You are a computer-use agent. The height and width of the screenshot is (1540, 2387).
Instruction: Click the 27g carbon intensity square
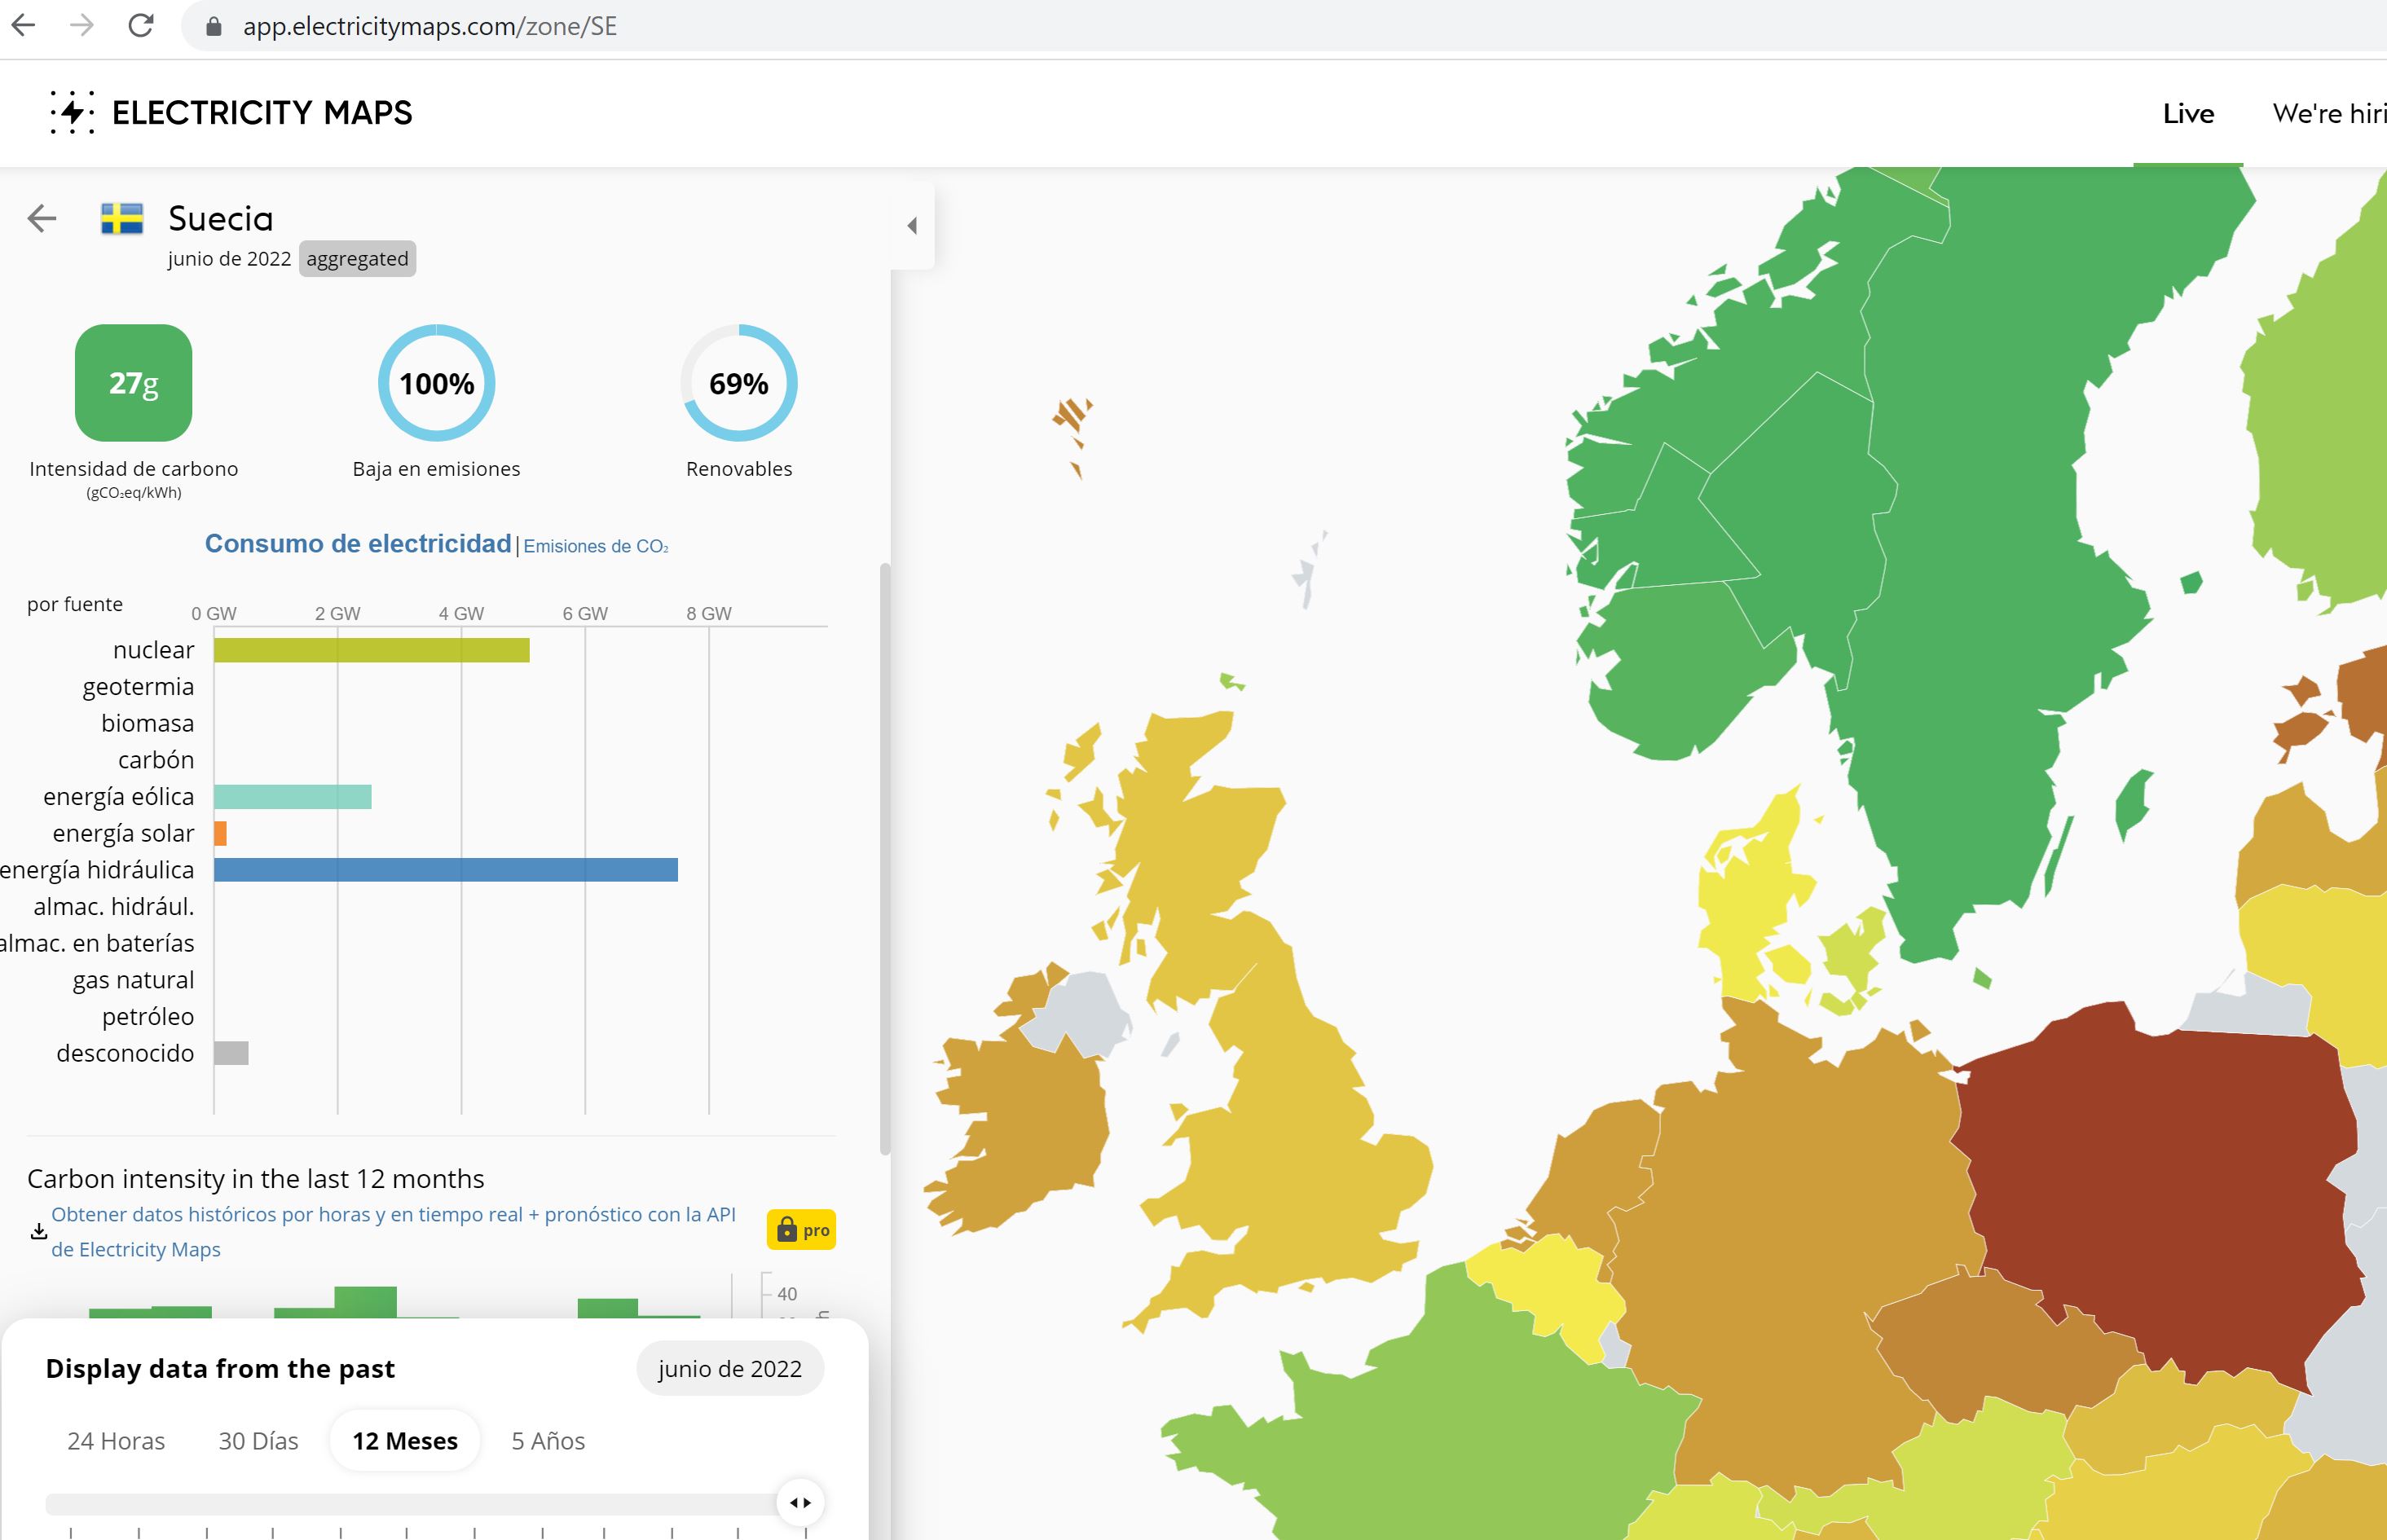[x=134, y=383]
